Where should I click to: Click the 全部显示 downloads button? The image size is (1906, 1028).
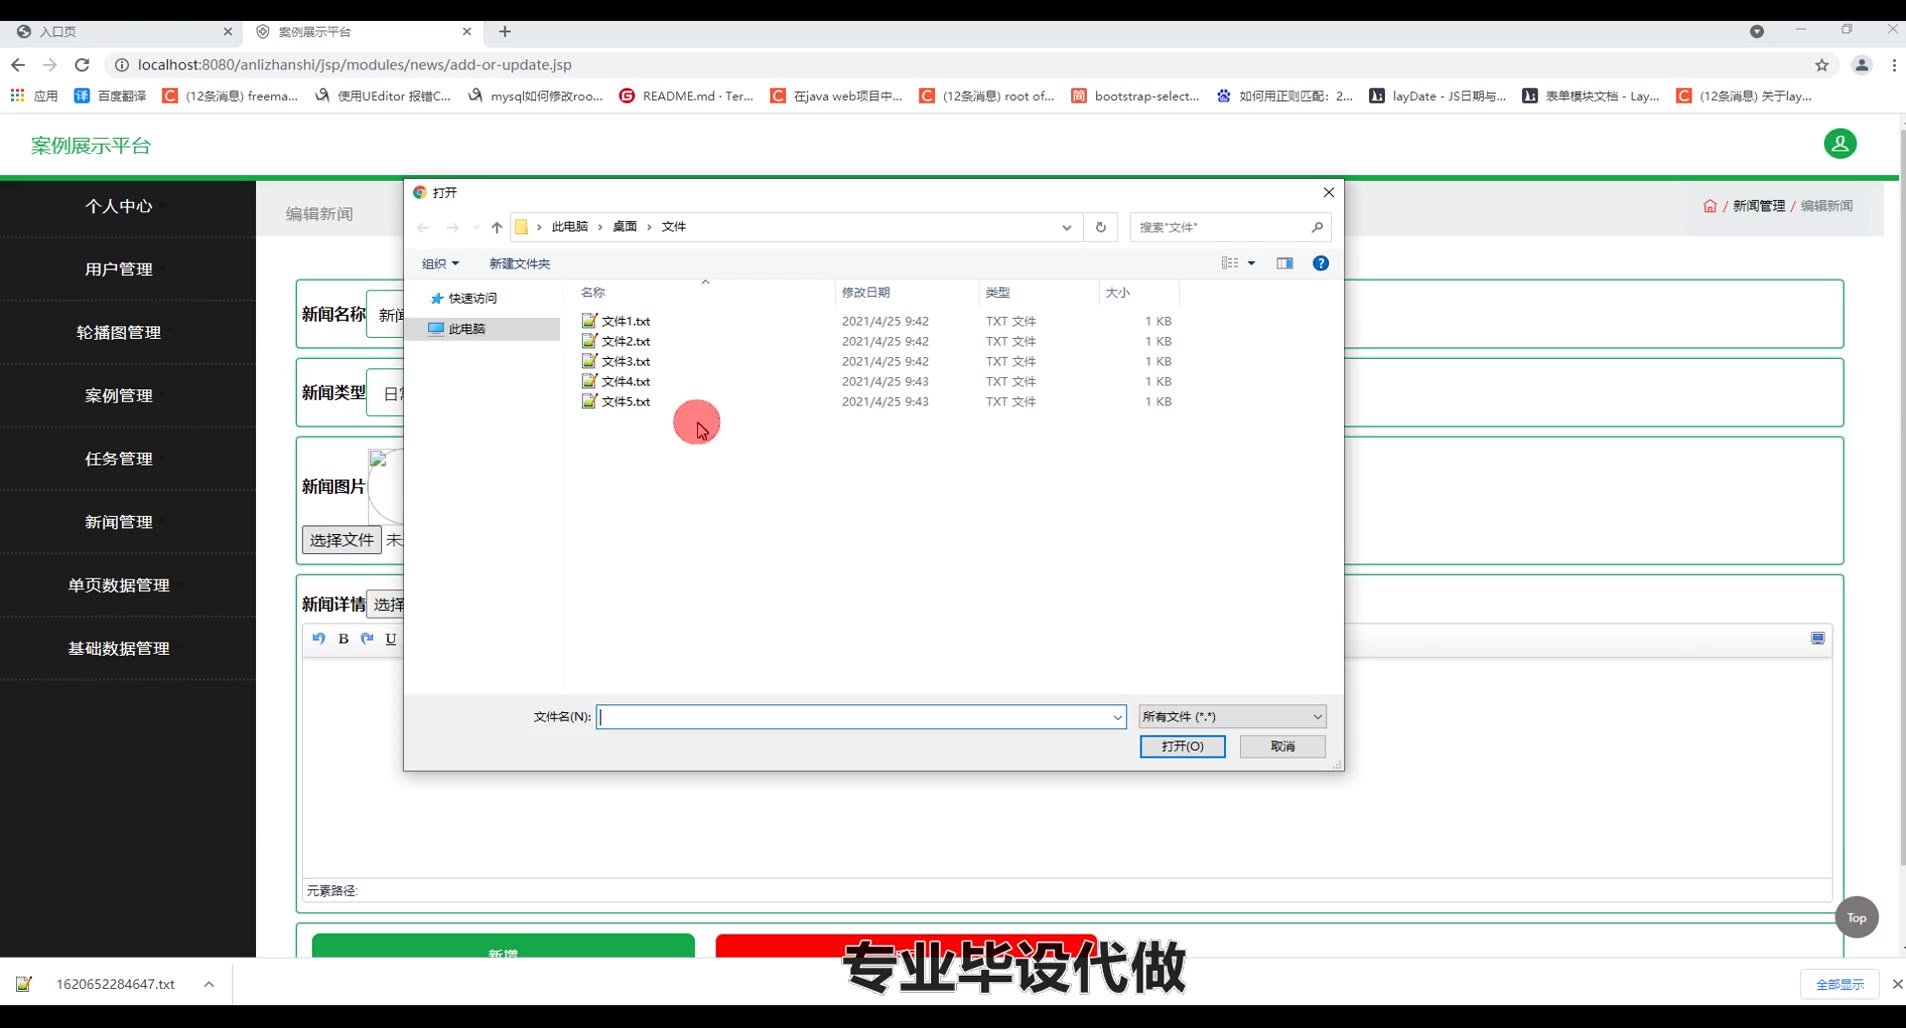tap(1840, 984)
